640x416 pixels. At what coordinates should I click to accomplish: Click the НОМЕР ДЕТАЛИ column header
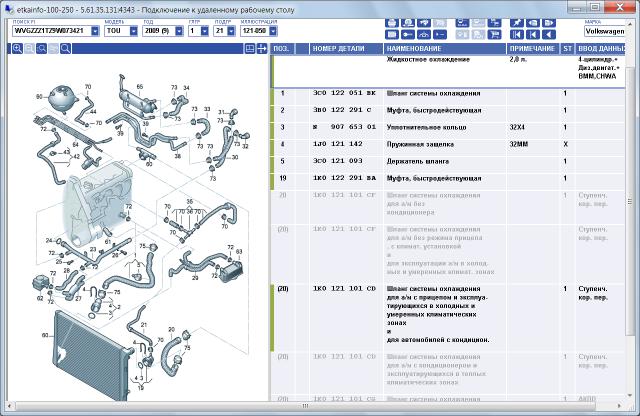[x=346, y=49]
